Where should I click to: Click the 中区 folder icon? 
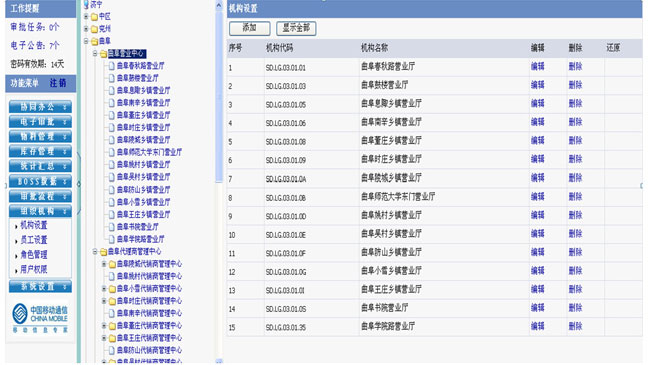click(x=94, y=17)
